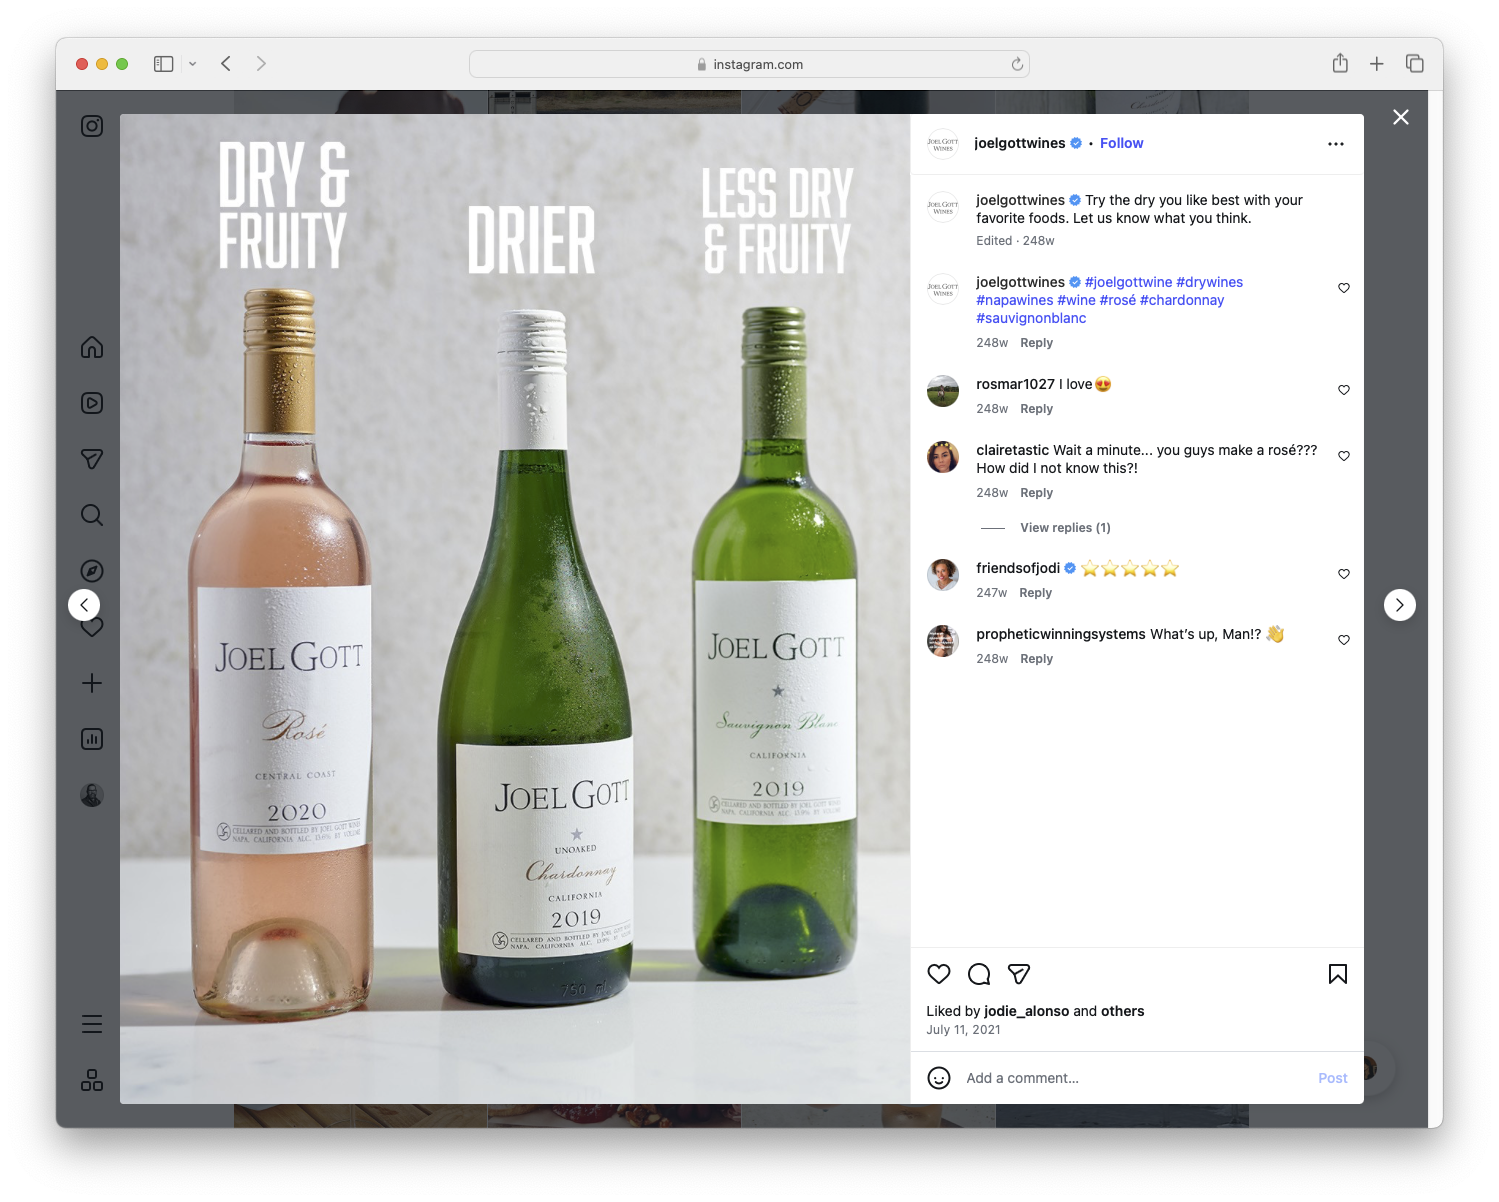This screenshot has height=1202, width=1499.
Task: Click clairetastic's avatar thumbnail
Action: click(x=943, y=457)
